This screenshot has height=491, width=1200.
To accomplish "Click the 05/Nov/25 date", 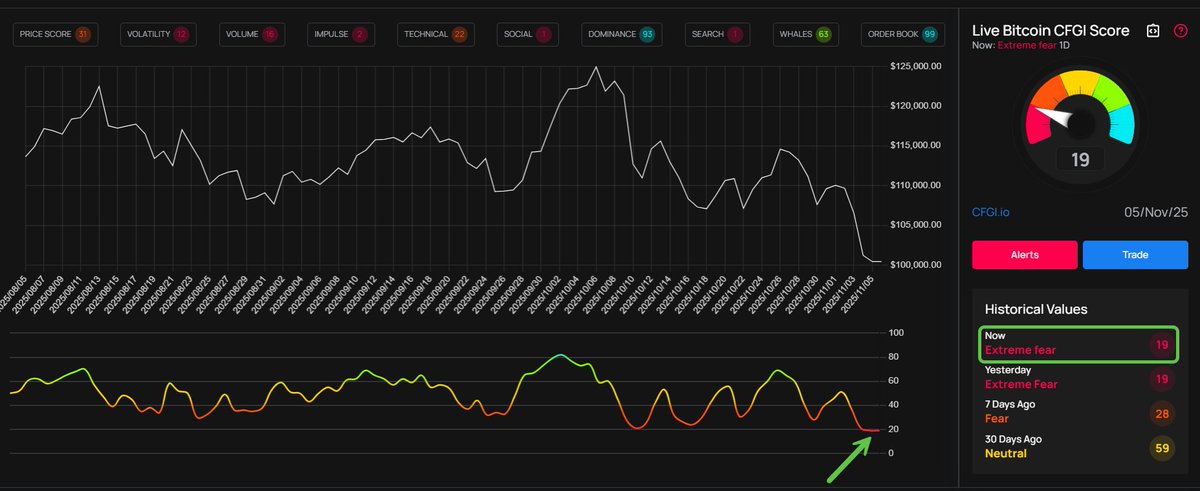I will coord(1158,211).
